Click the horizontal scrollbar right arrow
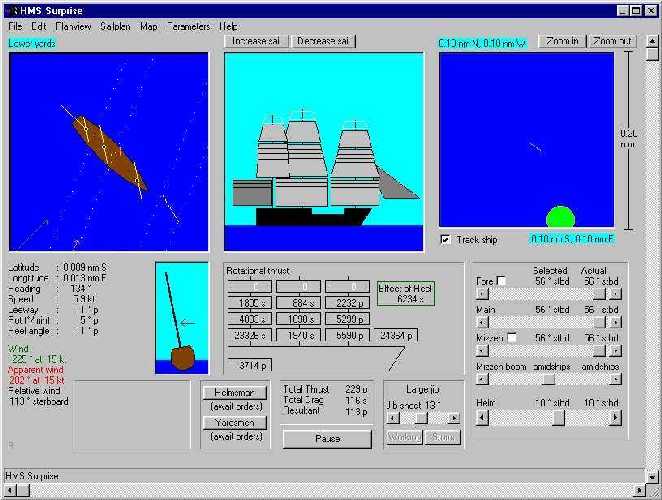The width and height of the screenshot is (662, 500). pyautogui.click(x=639, y=490)
